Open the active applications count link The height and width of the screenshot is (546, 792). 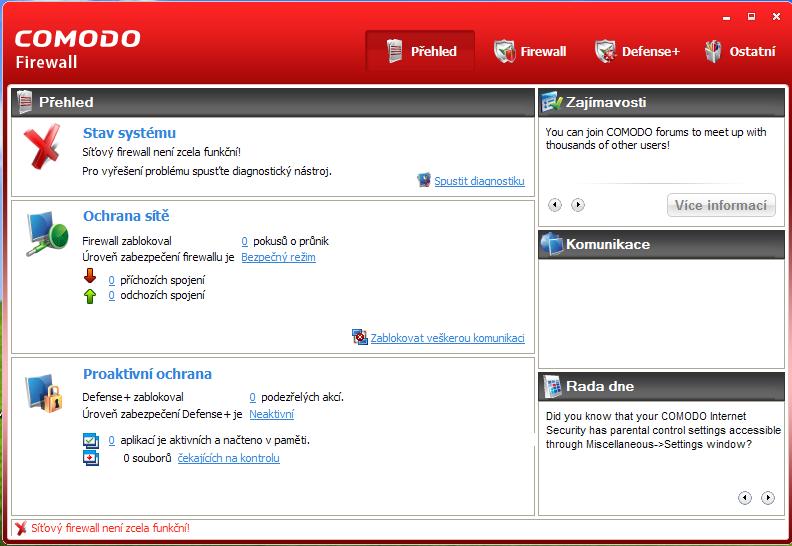click(x=112, y=440)
